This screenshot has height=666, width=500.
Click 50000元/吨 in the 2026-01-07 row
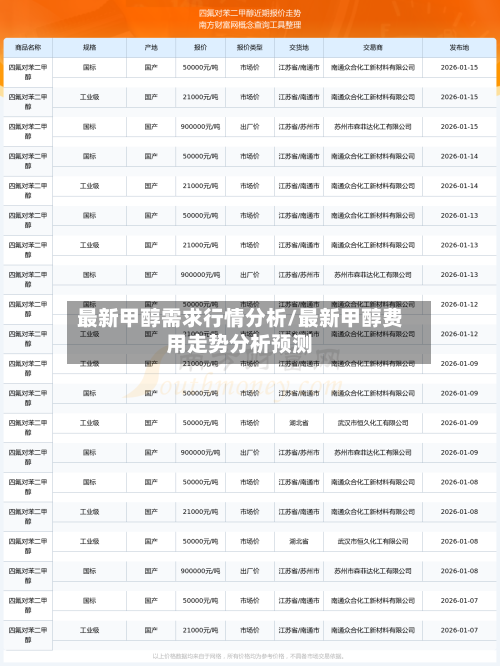(200, 601)
